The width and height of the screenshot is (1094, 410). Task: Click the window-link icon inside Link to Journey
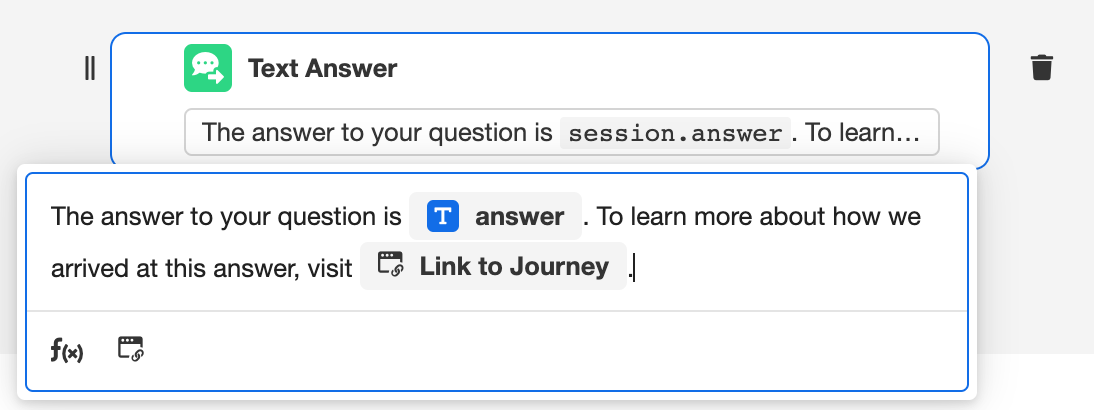pyautogui.click(x=390, y=266)
